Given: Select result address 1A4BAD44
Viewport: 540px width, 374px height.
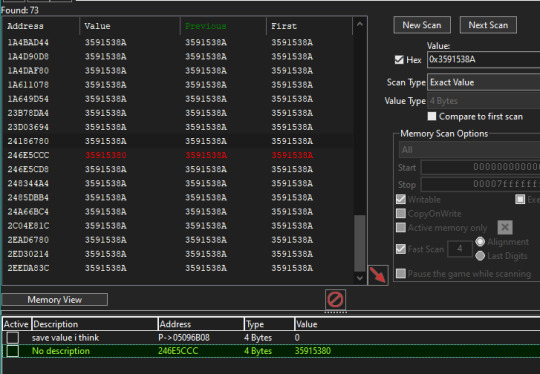Looking at the screenshot, I should [28, 42].
